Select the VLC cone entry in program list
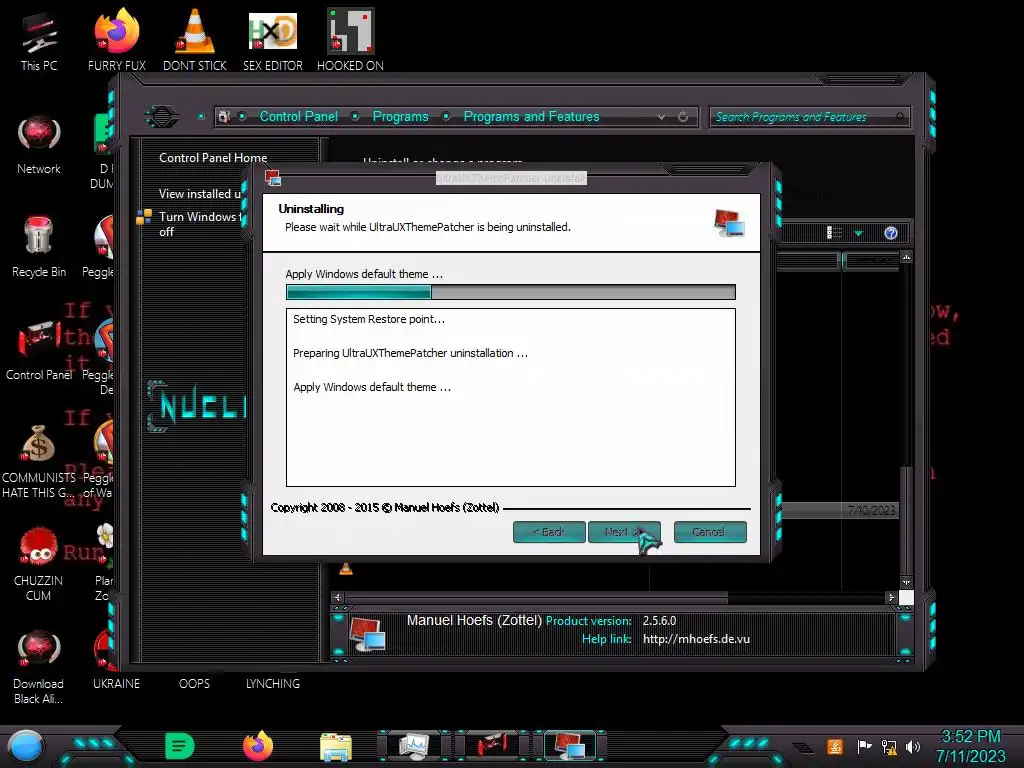The width and height of the screenshot is (1024, 768). point(346,568)
